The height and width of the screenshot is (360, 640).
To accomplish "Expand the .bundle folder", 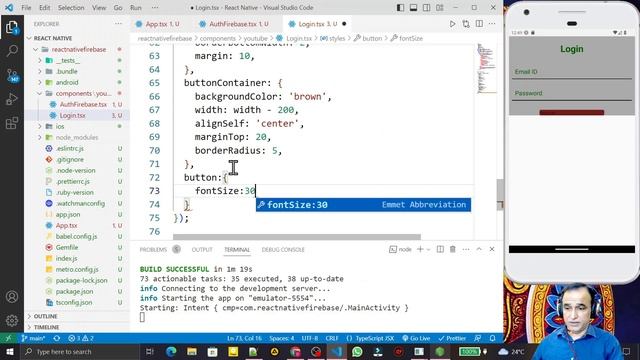I will point(78,71).
